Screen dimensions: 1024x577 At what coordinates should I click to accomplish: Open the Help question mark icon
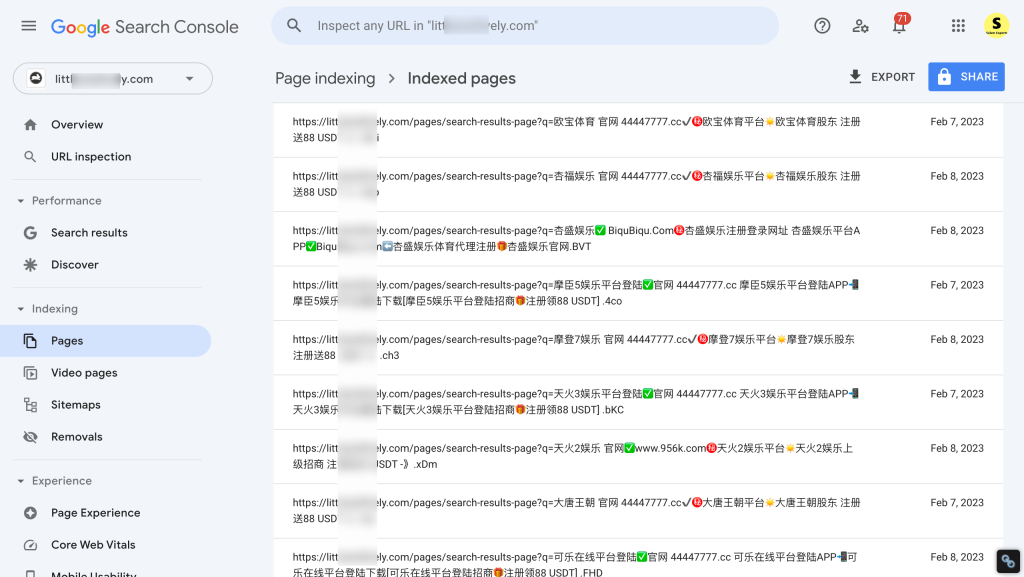(822, 25)
